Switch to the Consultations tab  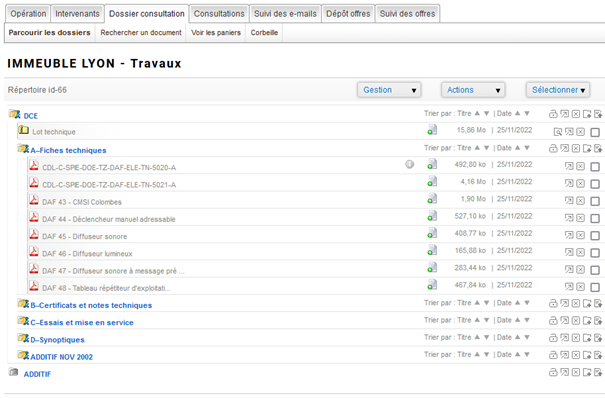[219, 14]
